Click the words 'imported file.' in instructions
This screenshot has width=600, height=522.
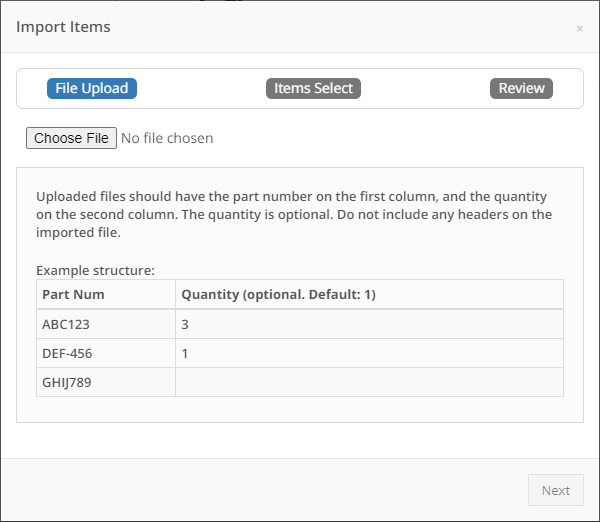click(78, 233)
